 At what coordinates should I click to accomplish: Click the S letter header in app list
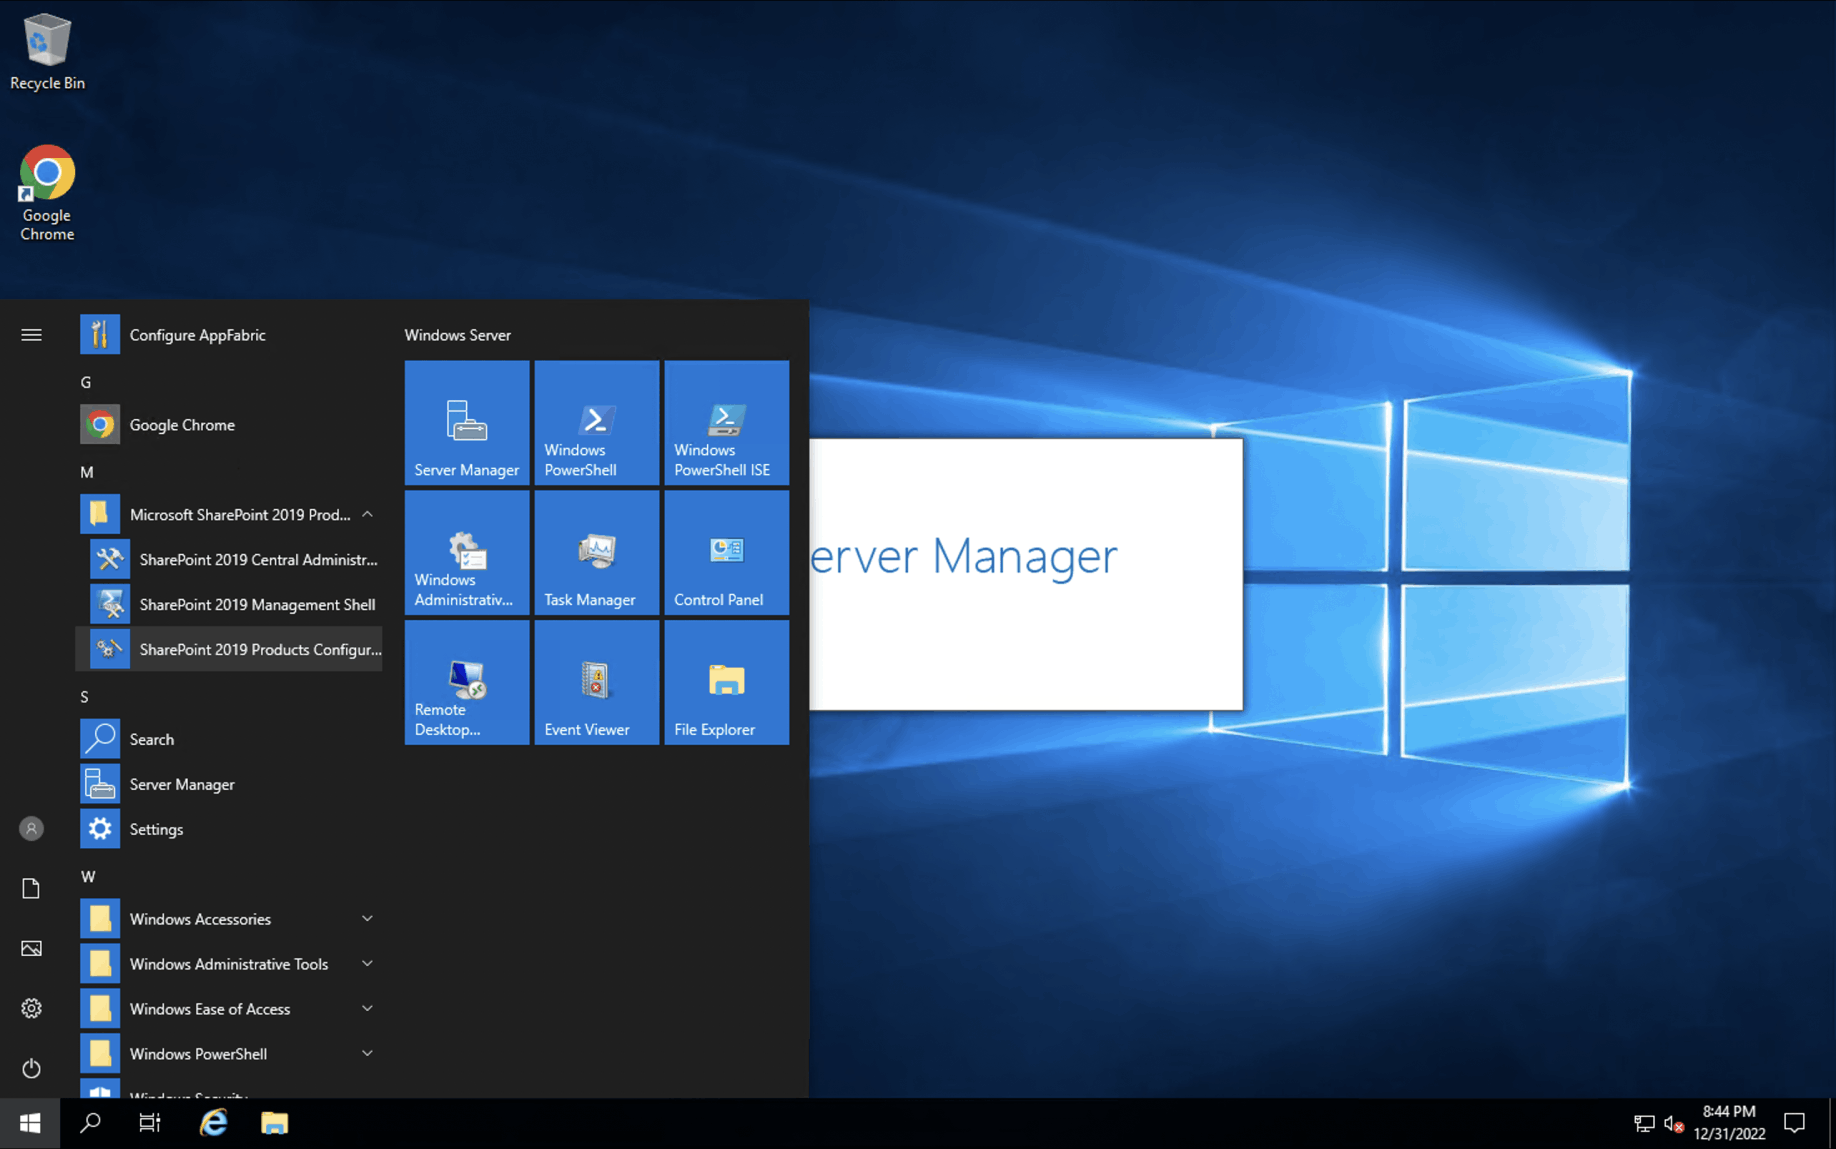[85, 697]
